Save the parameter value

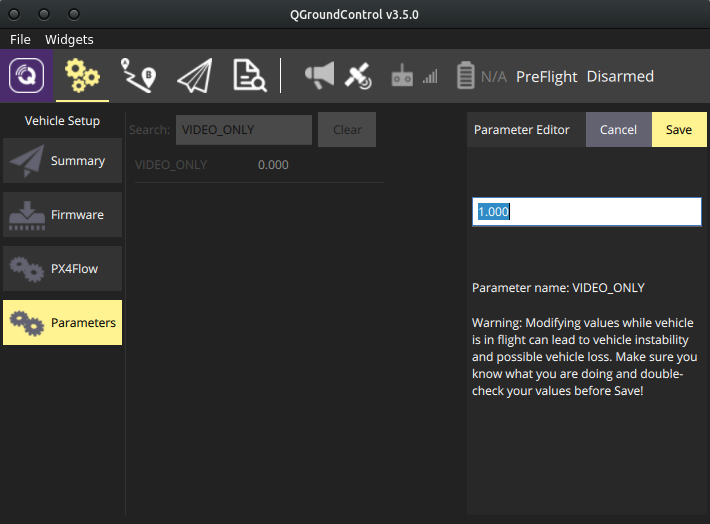tap(679, 130)
